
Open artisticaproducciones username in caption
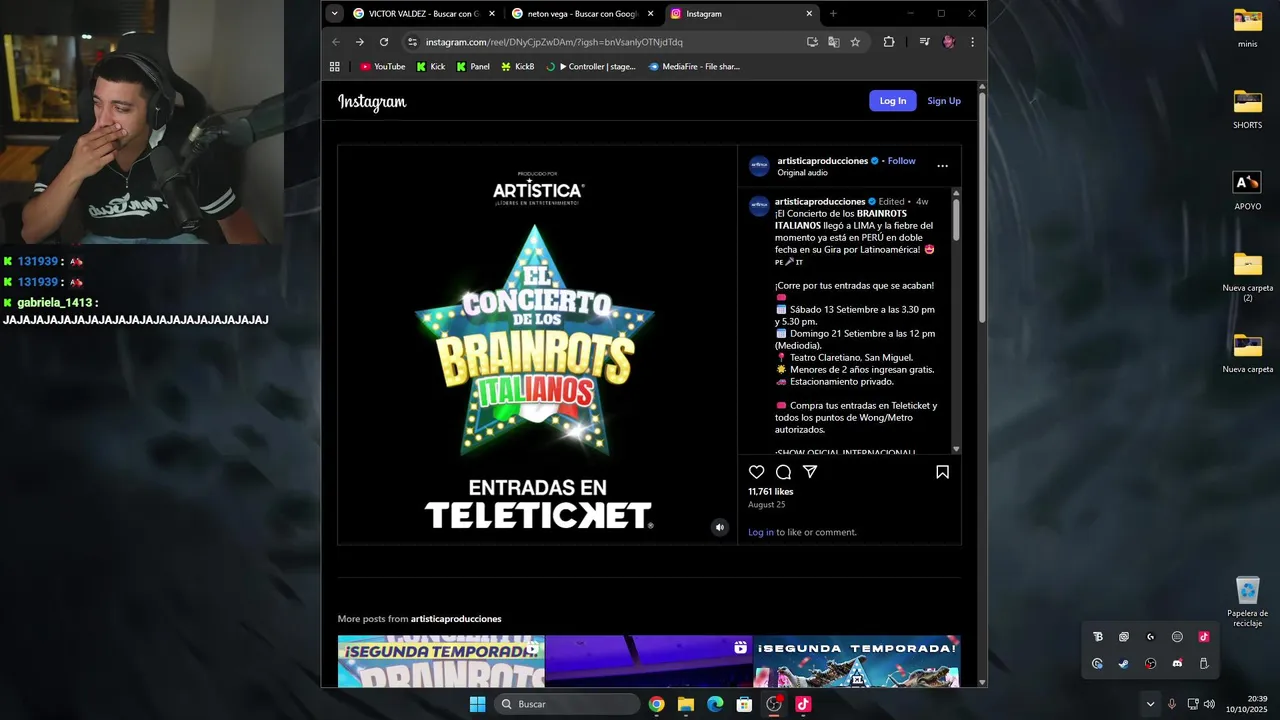tap(820, 201)
